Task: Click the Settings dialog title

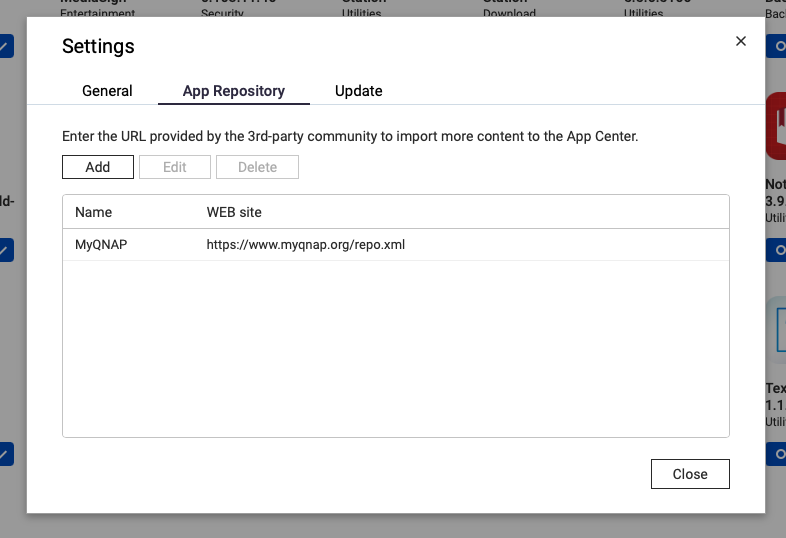Action: tap(98, 46)
